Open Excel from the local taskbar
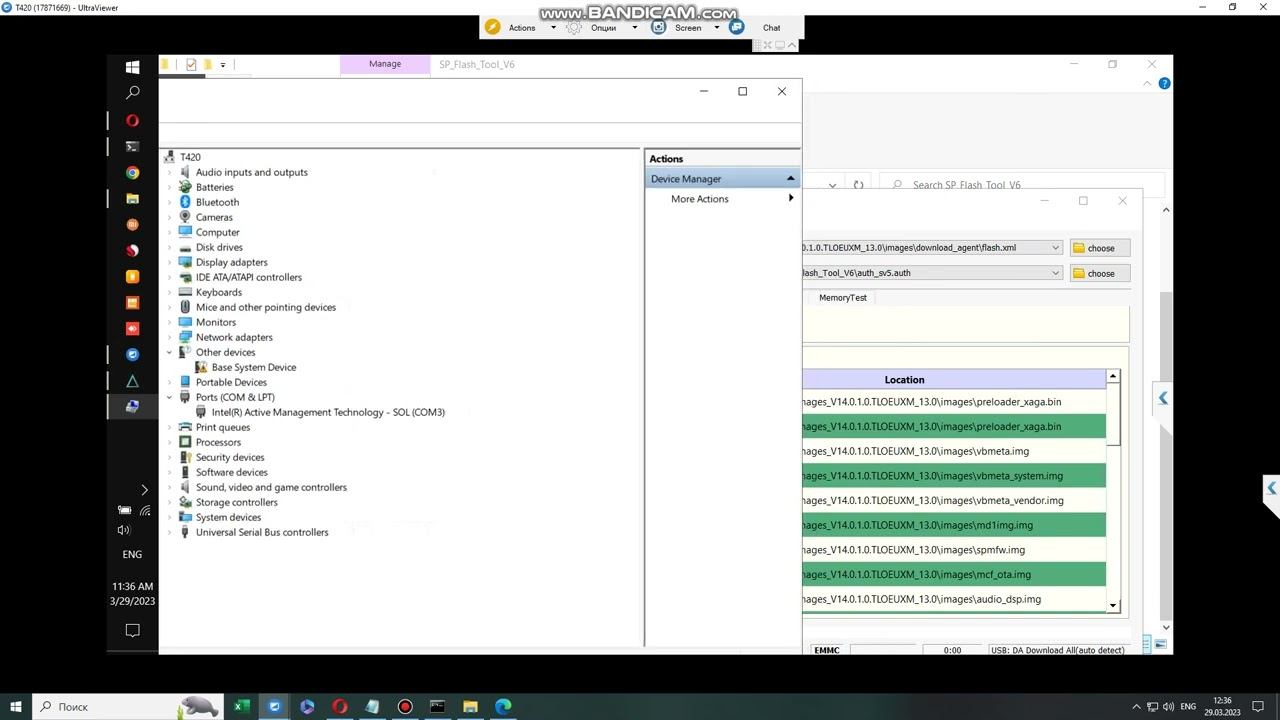This screenshot has height=720, width=1280. pos(242,706)
